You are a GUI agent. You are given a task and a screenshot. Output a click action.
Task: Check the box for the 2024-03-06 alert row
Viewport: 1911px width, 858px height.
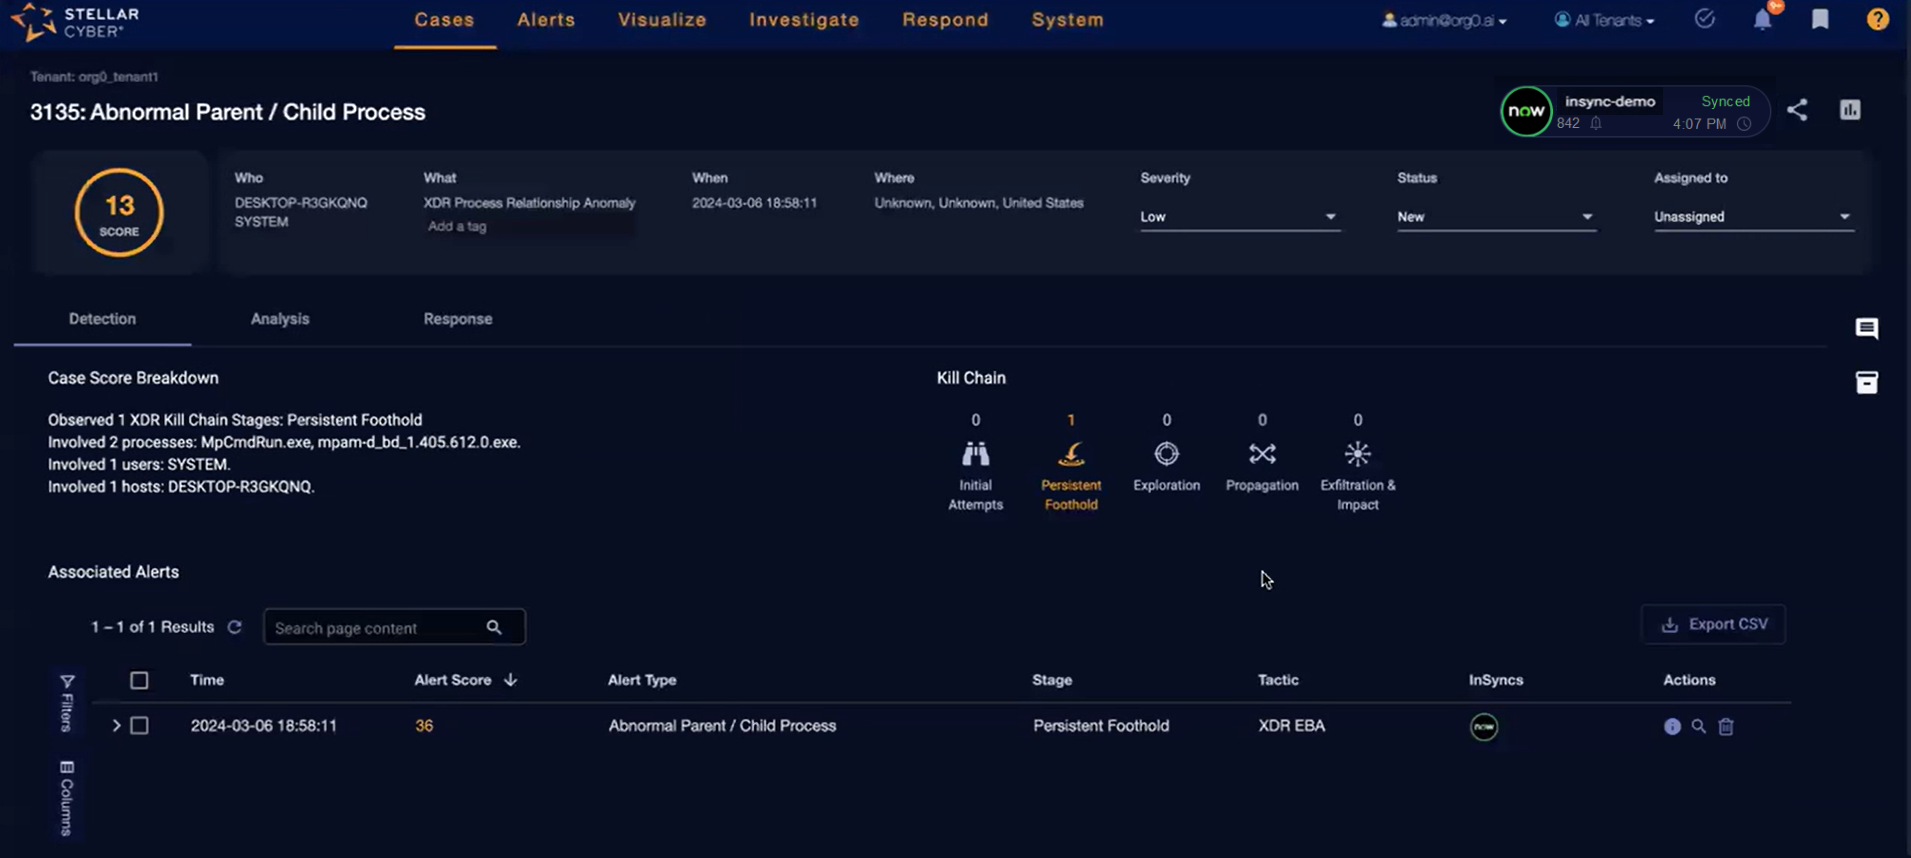pyautogui.click(x=139, y=726)
